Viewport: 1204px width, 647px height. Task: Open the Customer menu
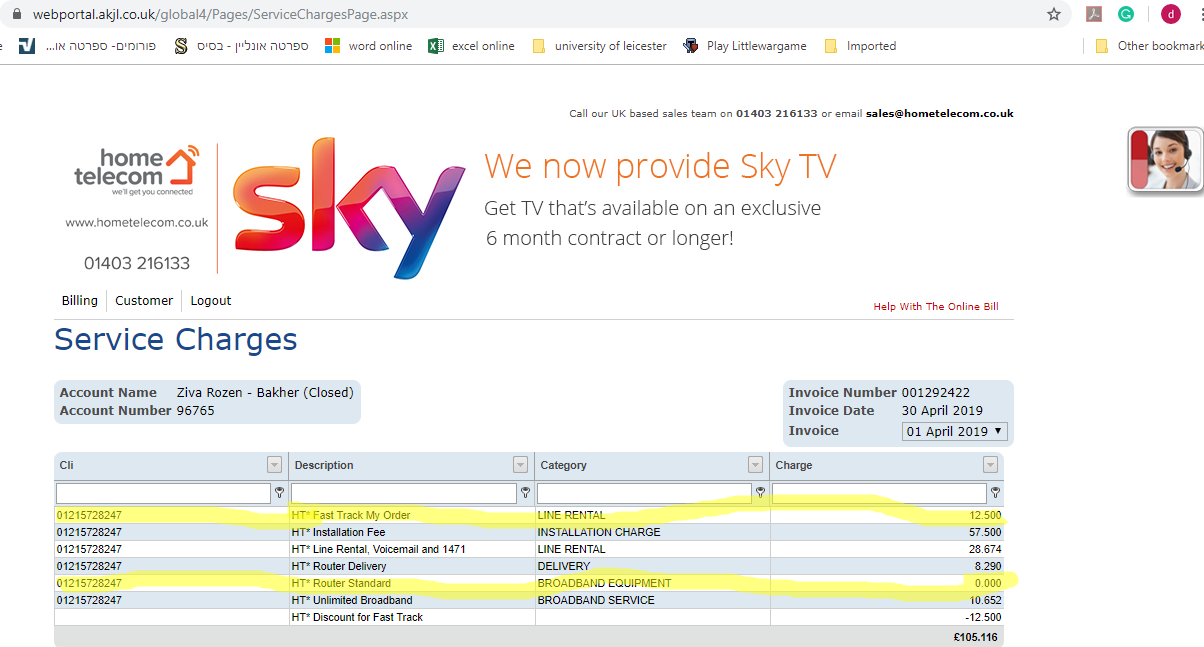[144, 300]
